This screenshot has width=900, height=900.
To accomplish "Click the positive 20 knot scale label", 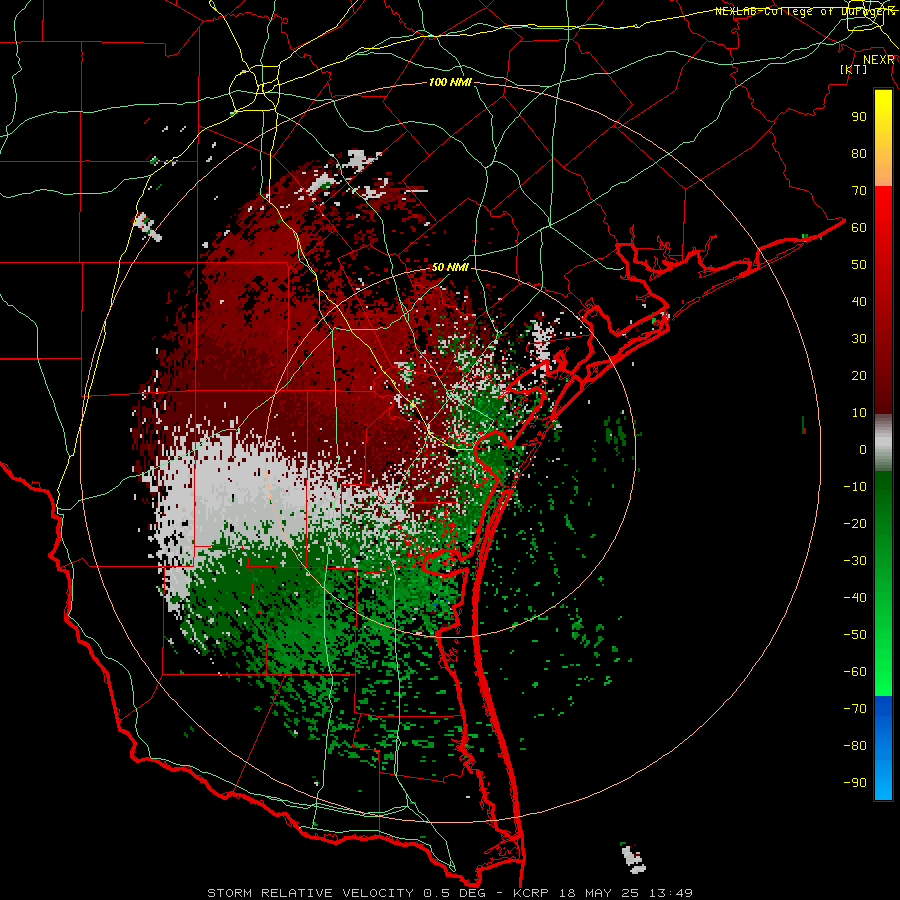I will click(859, 376).
